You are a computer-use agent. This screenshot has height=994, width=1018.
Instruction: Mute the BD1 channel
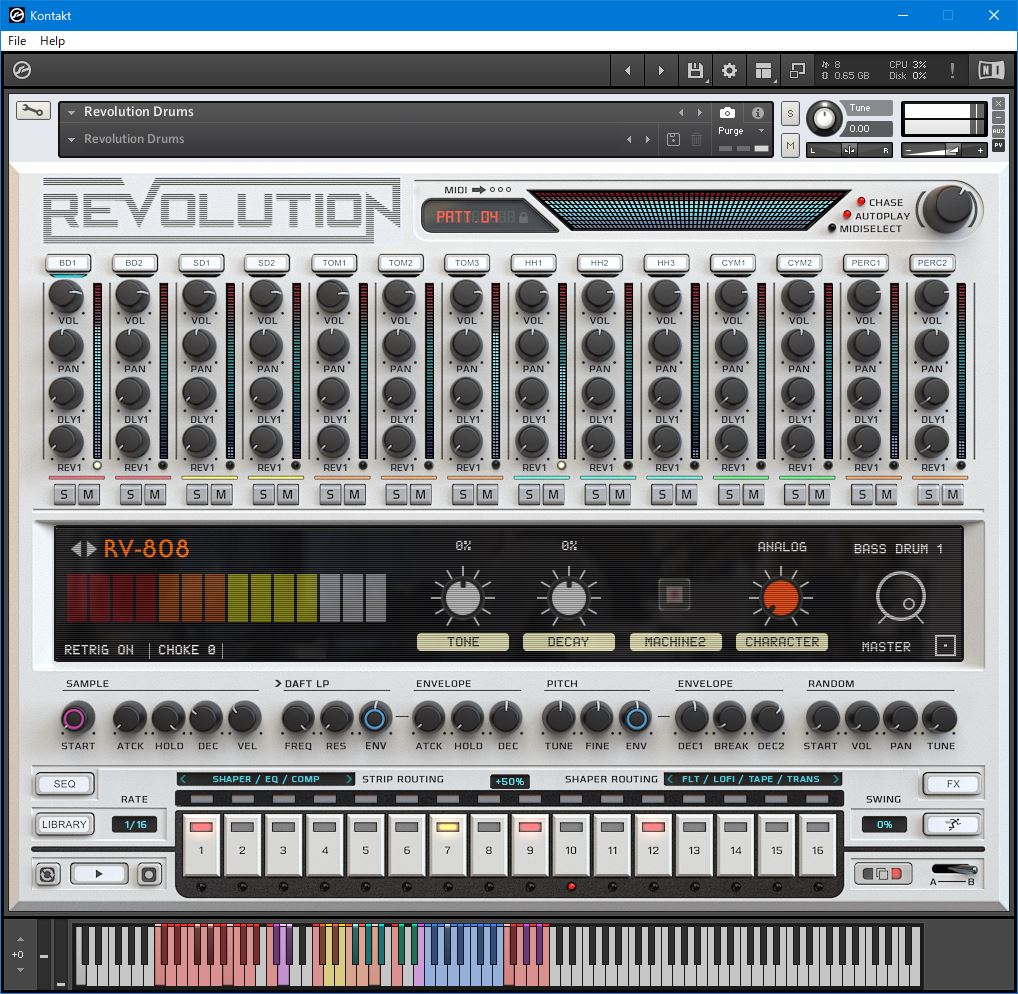88,495
